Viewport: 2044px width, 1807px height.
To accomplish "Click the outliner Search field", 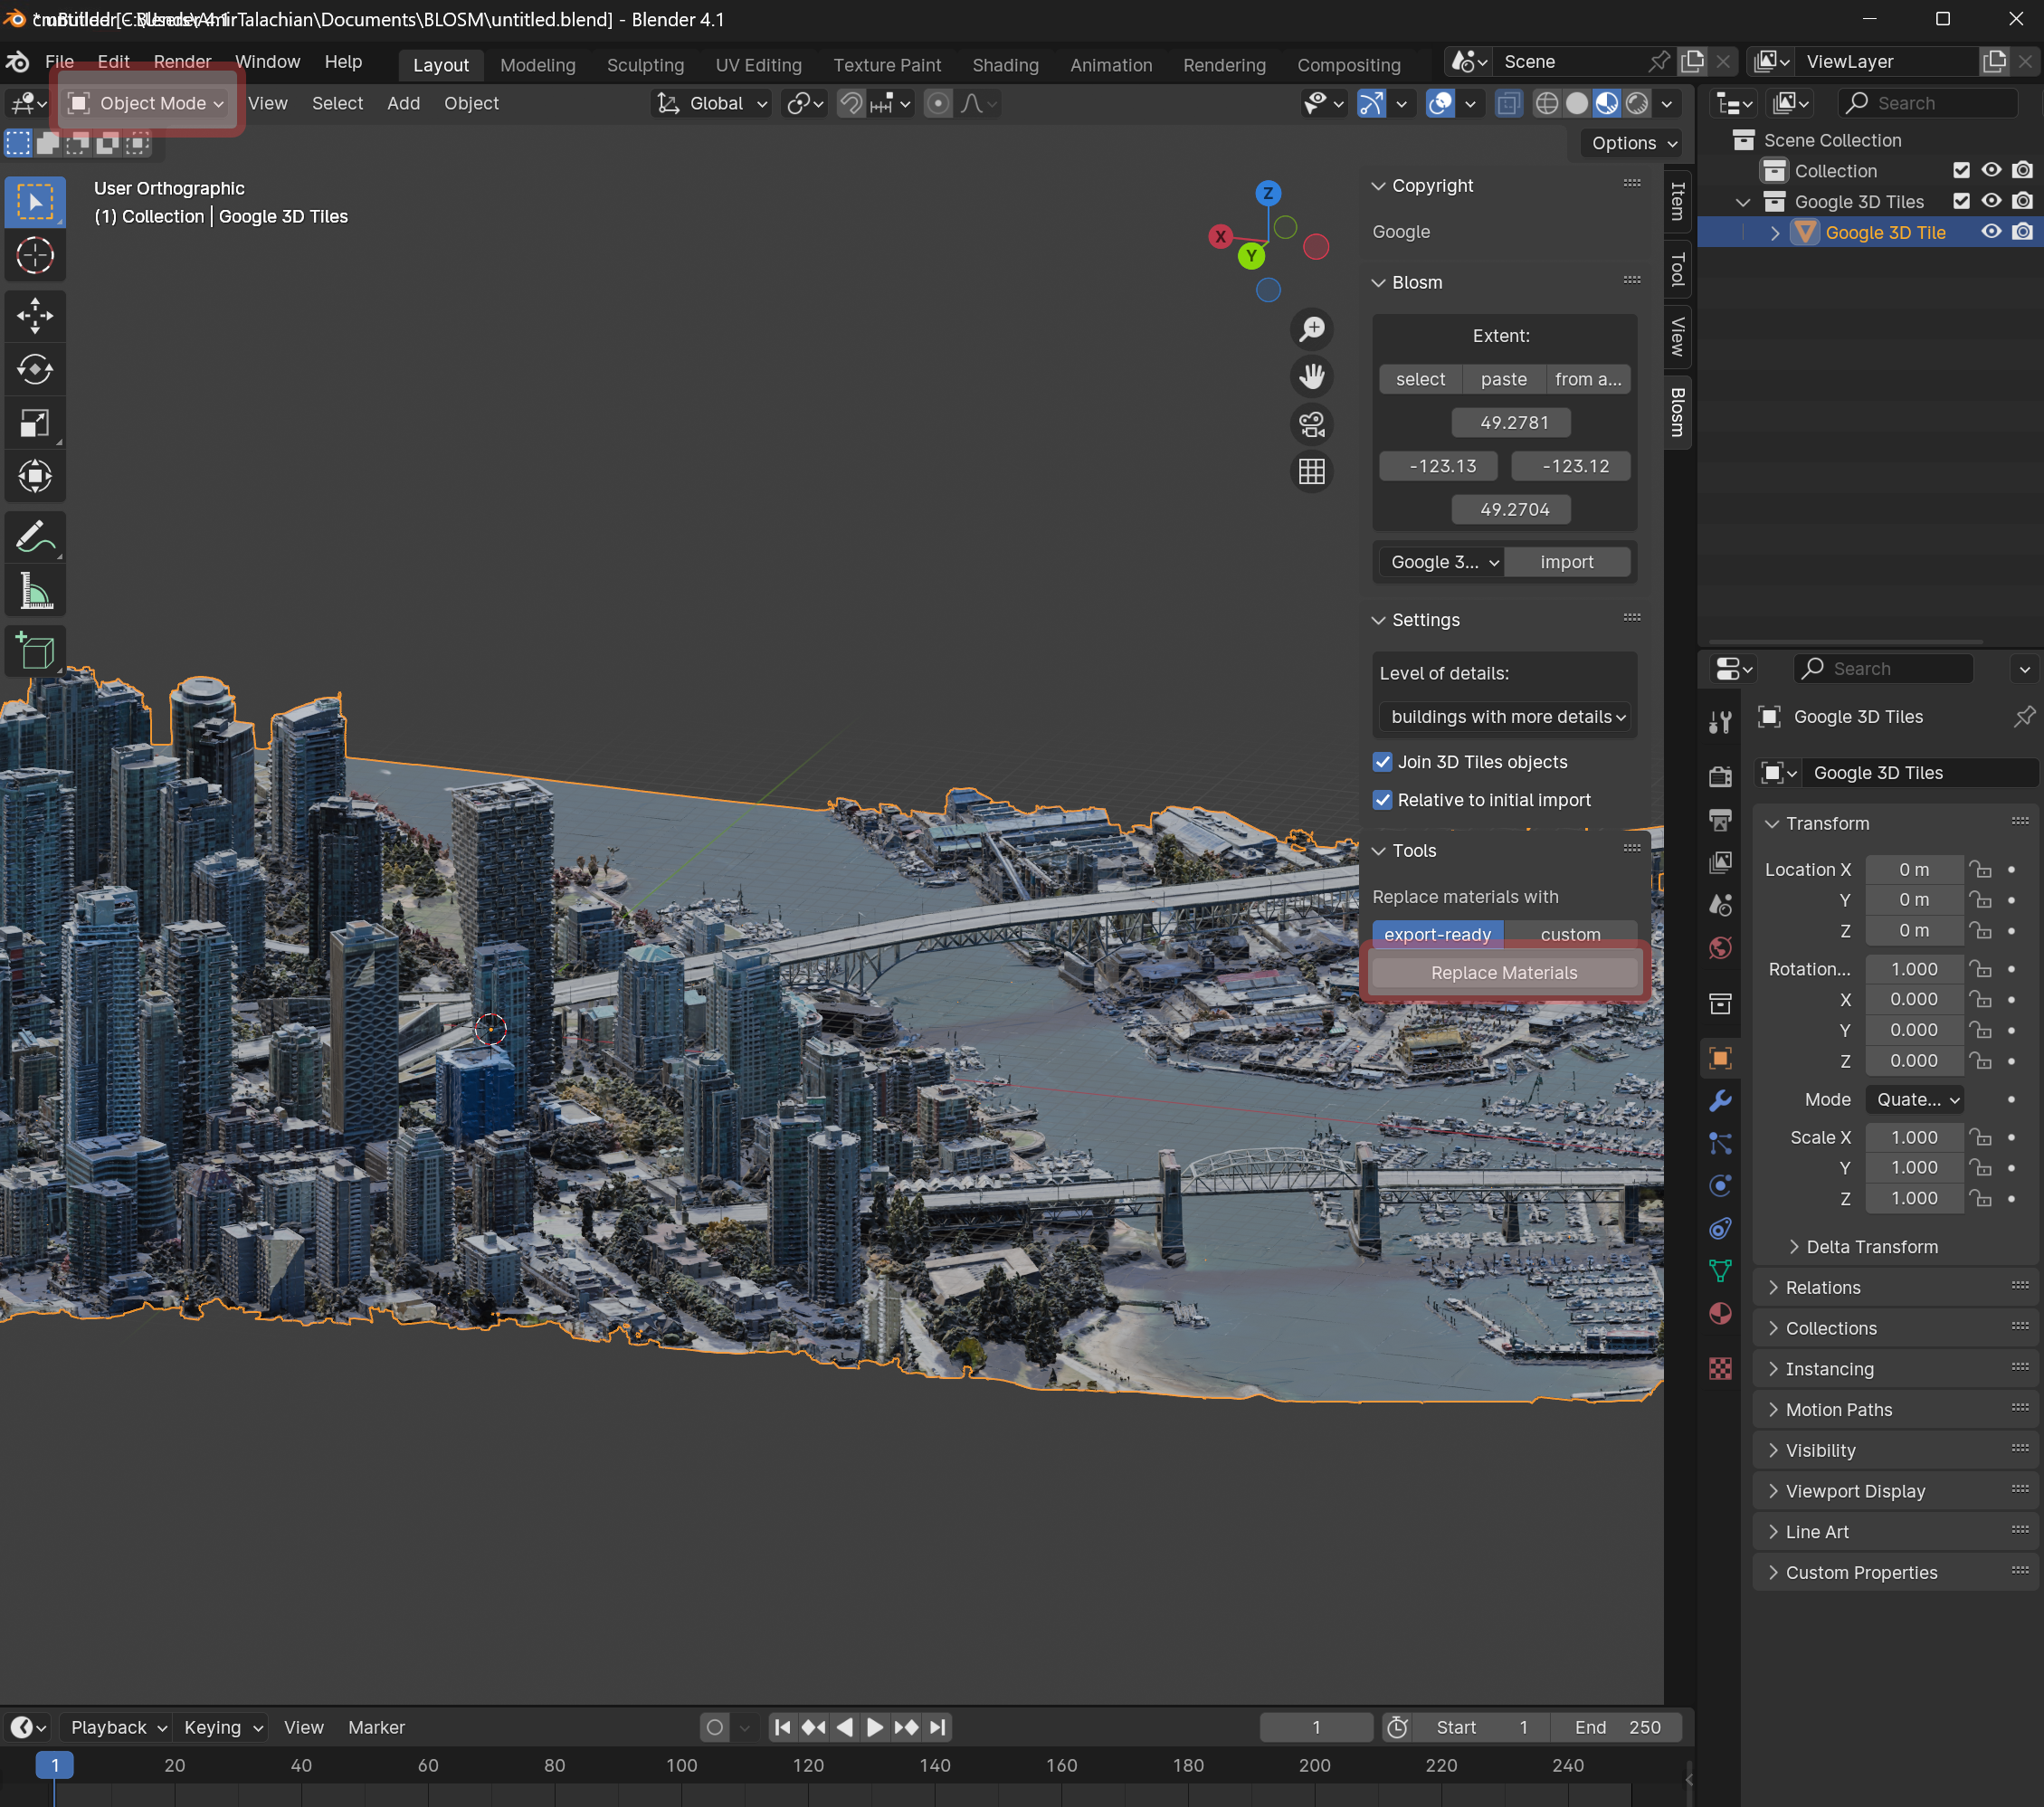I will pos(1929,103).
